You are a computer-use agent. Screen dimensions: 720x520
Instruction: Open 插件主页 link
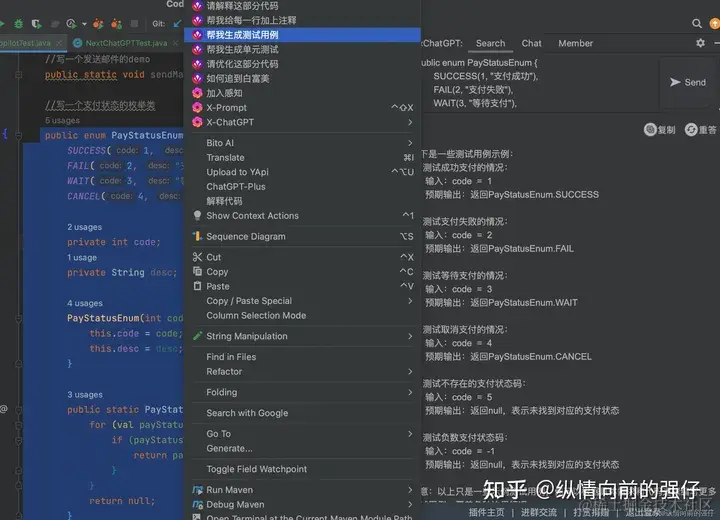point(486,512)
